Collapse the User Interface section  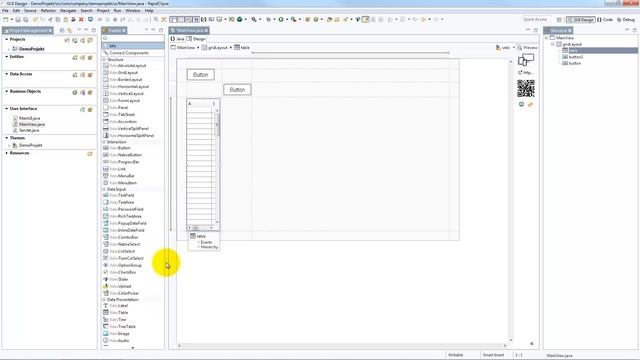click(x=7, y=109)
